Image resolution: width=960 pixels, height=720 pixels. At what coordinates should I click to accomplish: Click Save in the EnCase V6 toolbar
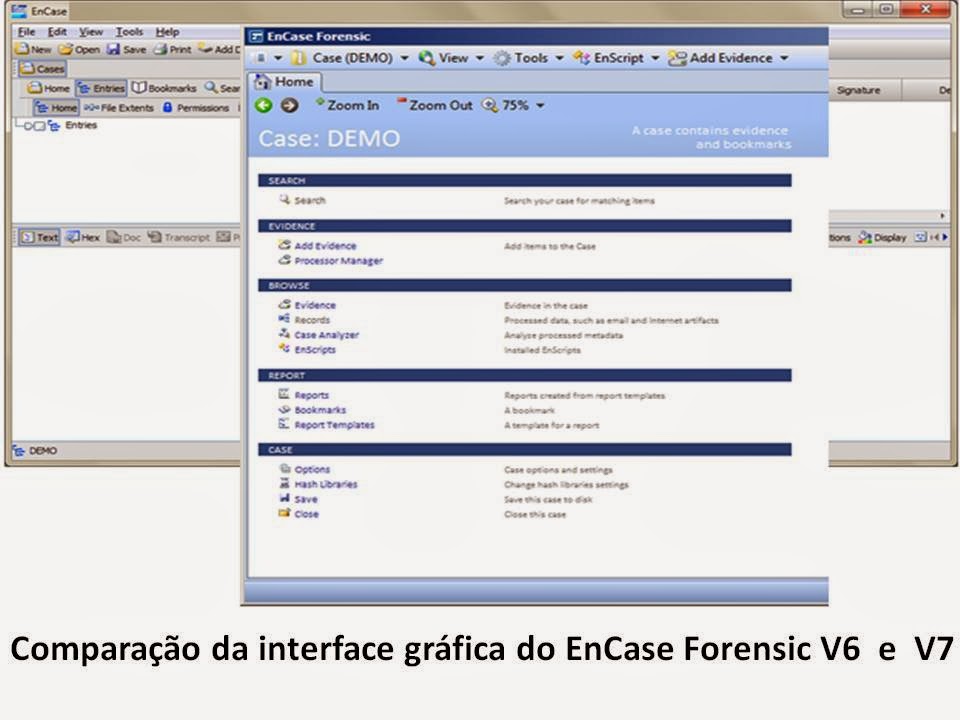click(x=127, y=49)
